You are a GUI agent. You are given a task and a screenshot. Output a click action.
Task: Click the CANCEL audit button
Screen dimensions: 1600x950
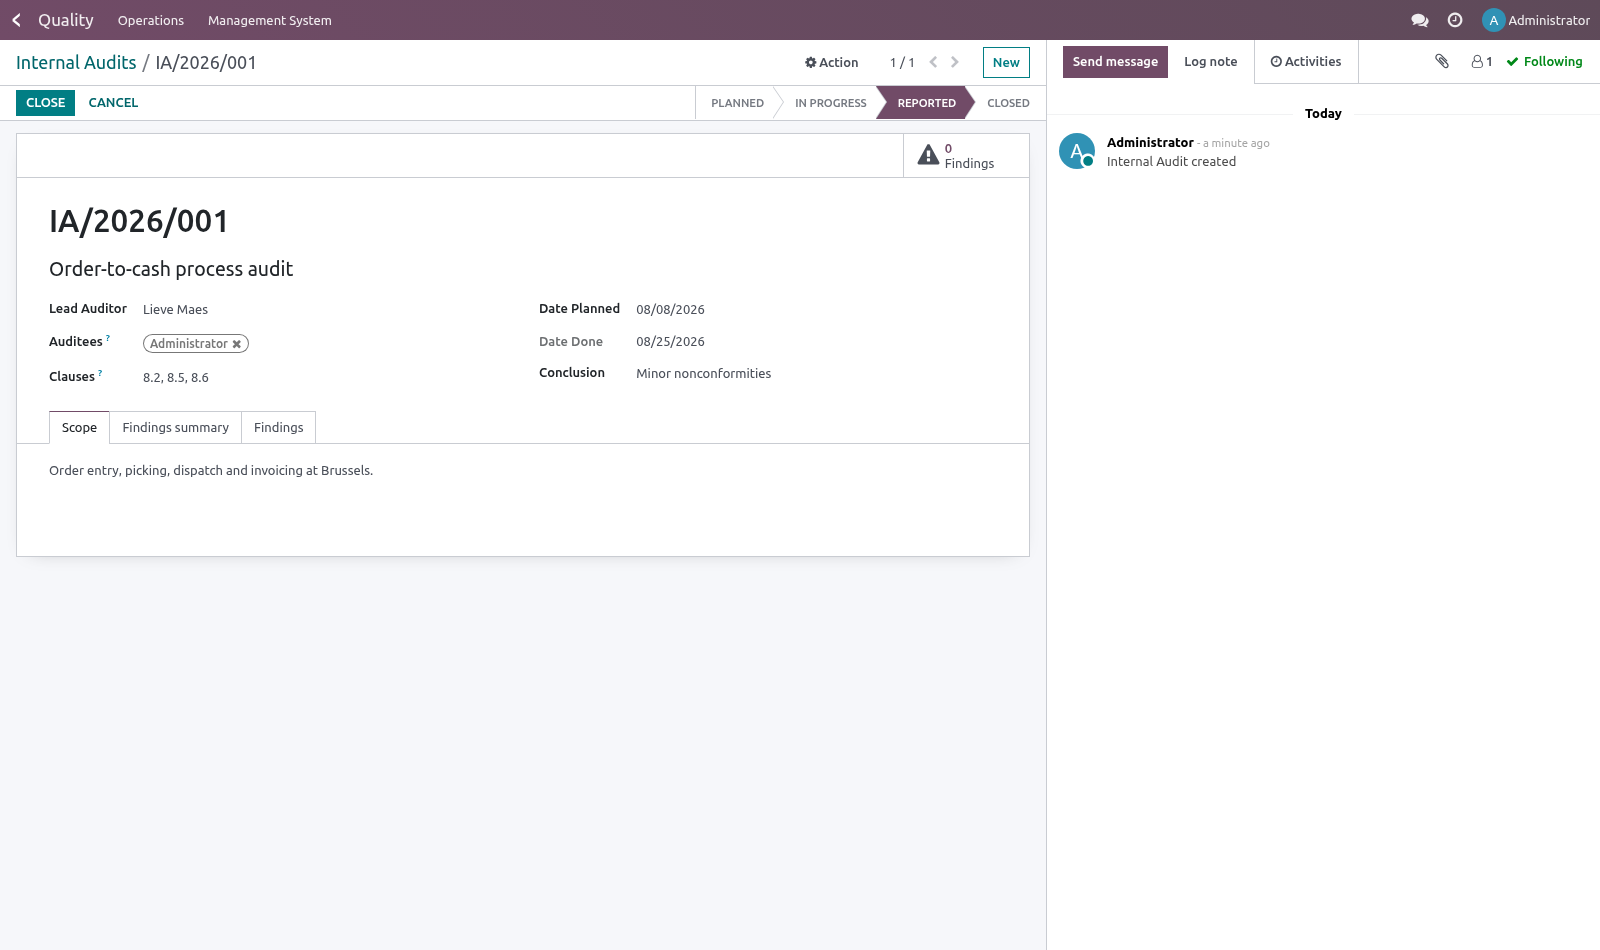pos(113,103)
